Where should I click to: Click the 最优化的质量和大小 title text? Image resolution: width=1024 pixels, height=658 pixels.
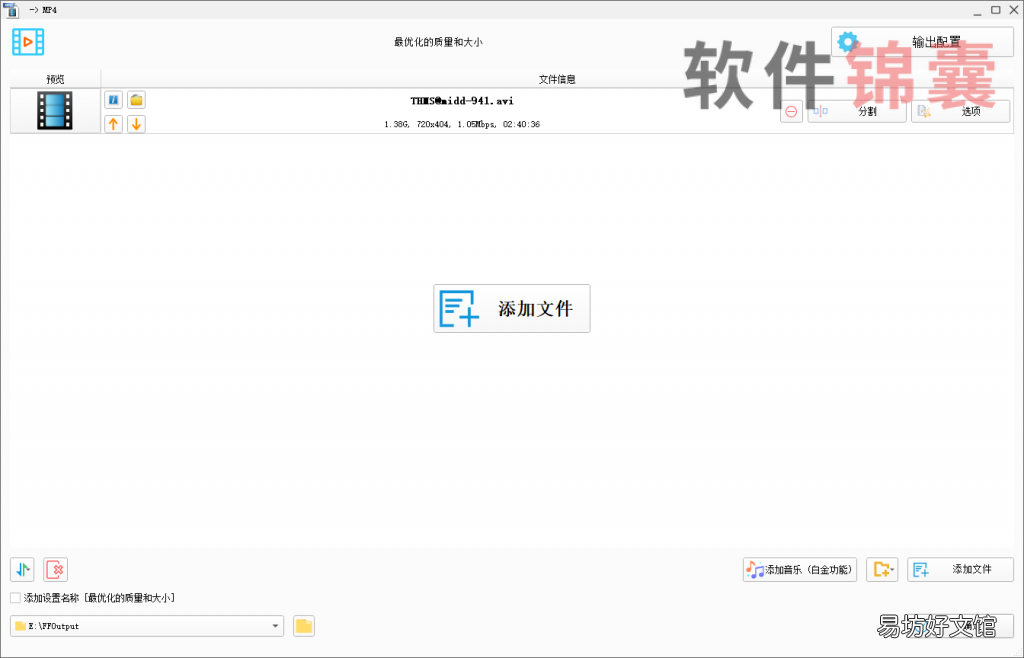tap(438, 42)
